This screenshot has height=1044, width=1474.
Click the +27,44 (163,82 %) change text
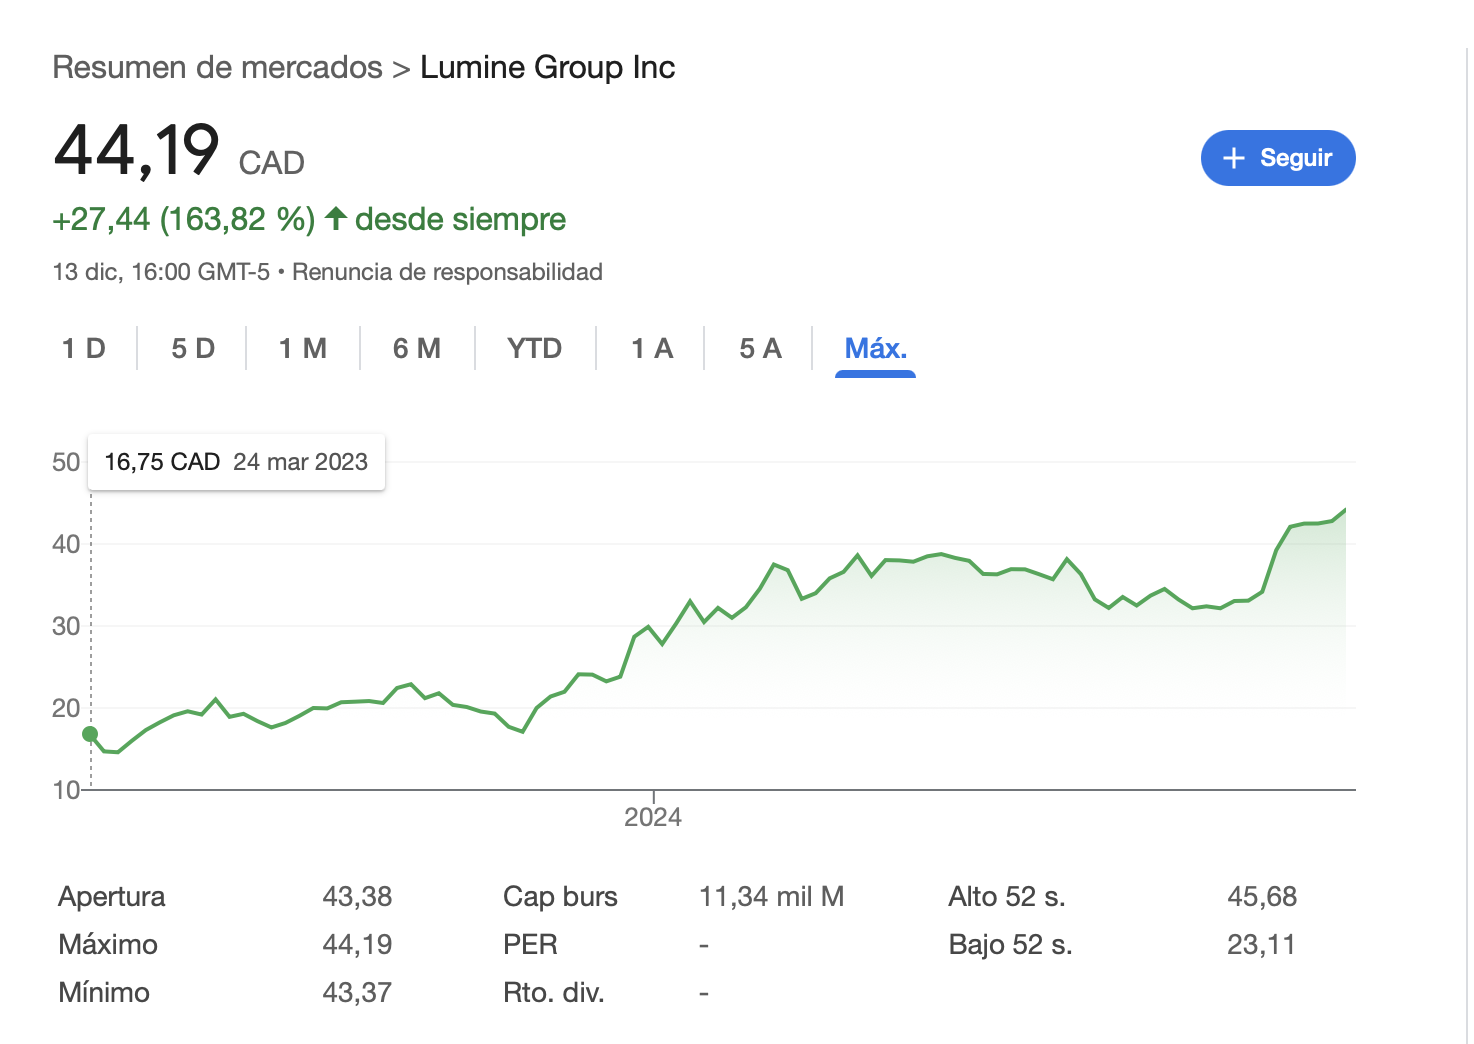184,219
